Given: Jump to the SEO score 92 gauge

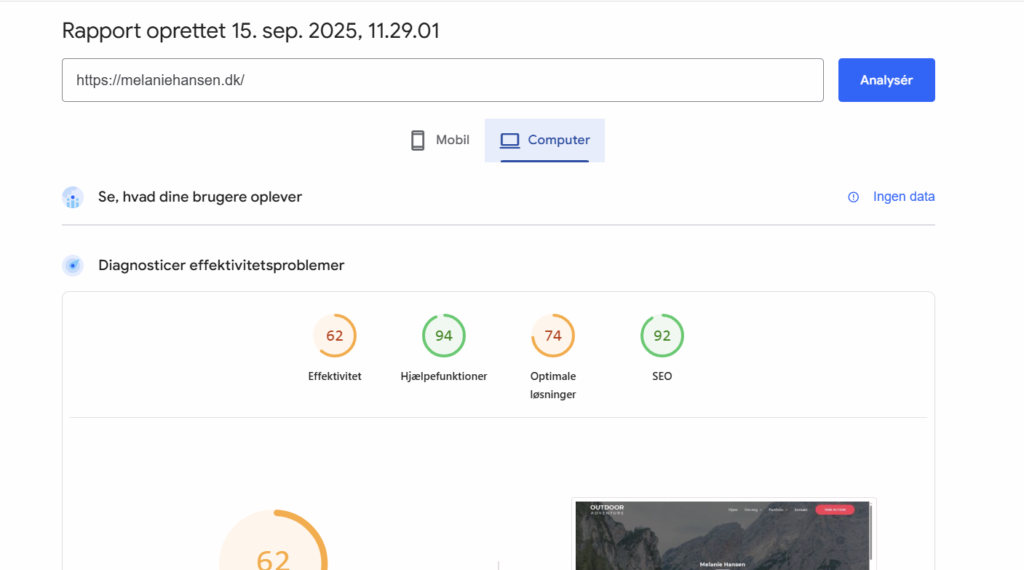Looking at the screenshot, I should coord(662,336).
